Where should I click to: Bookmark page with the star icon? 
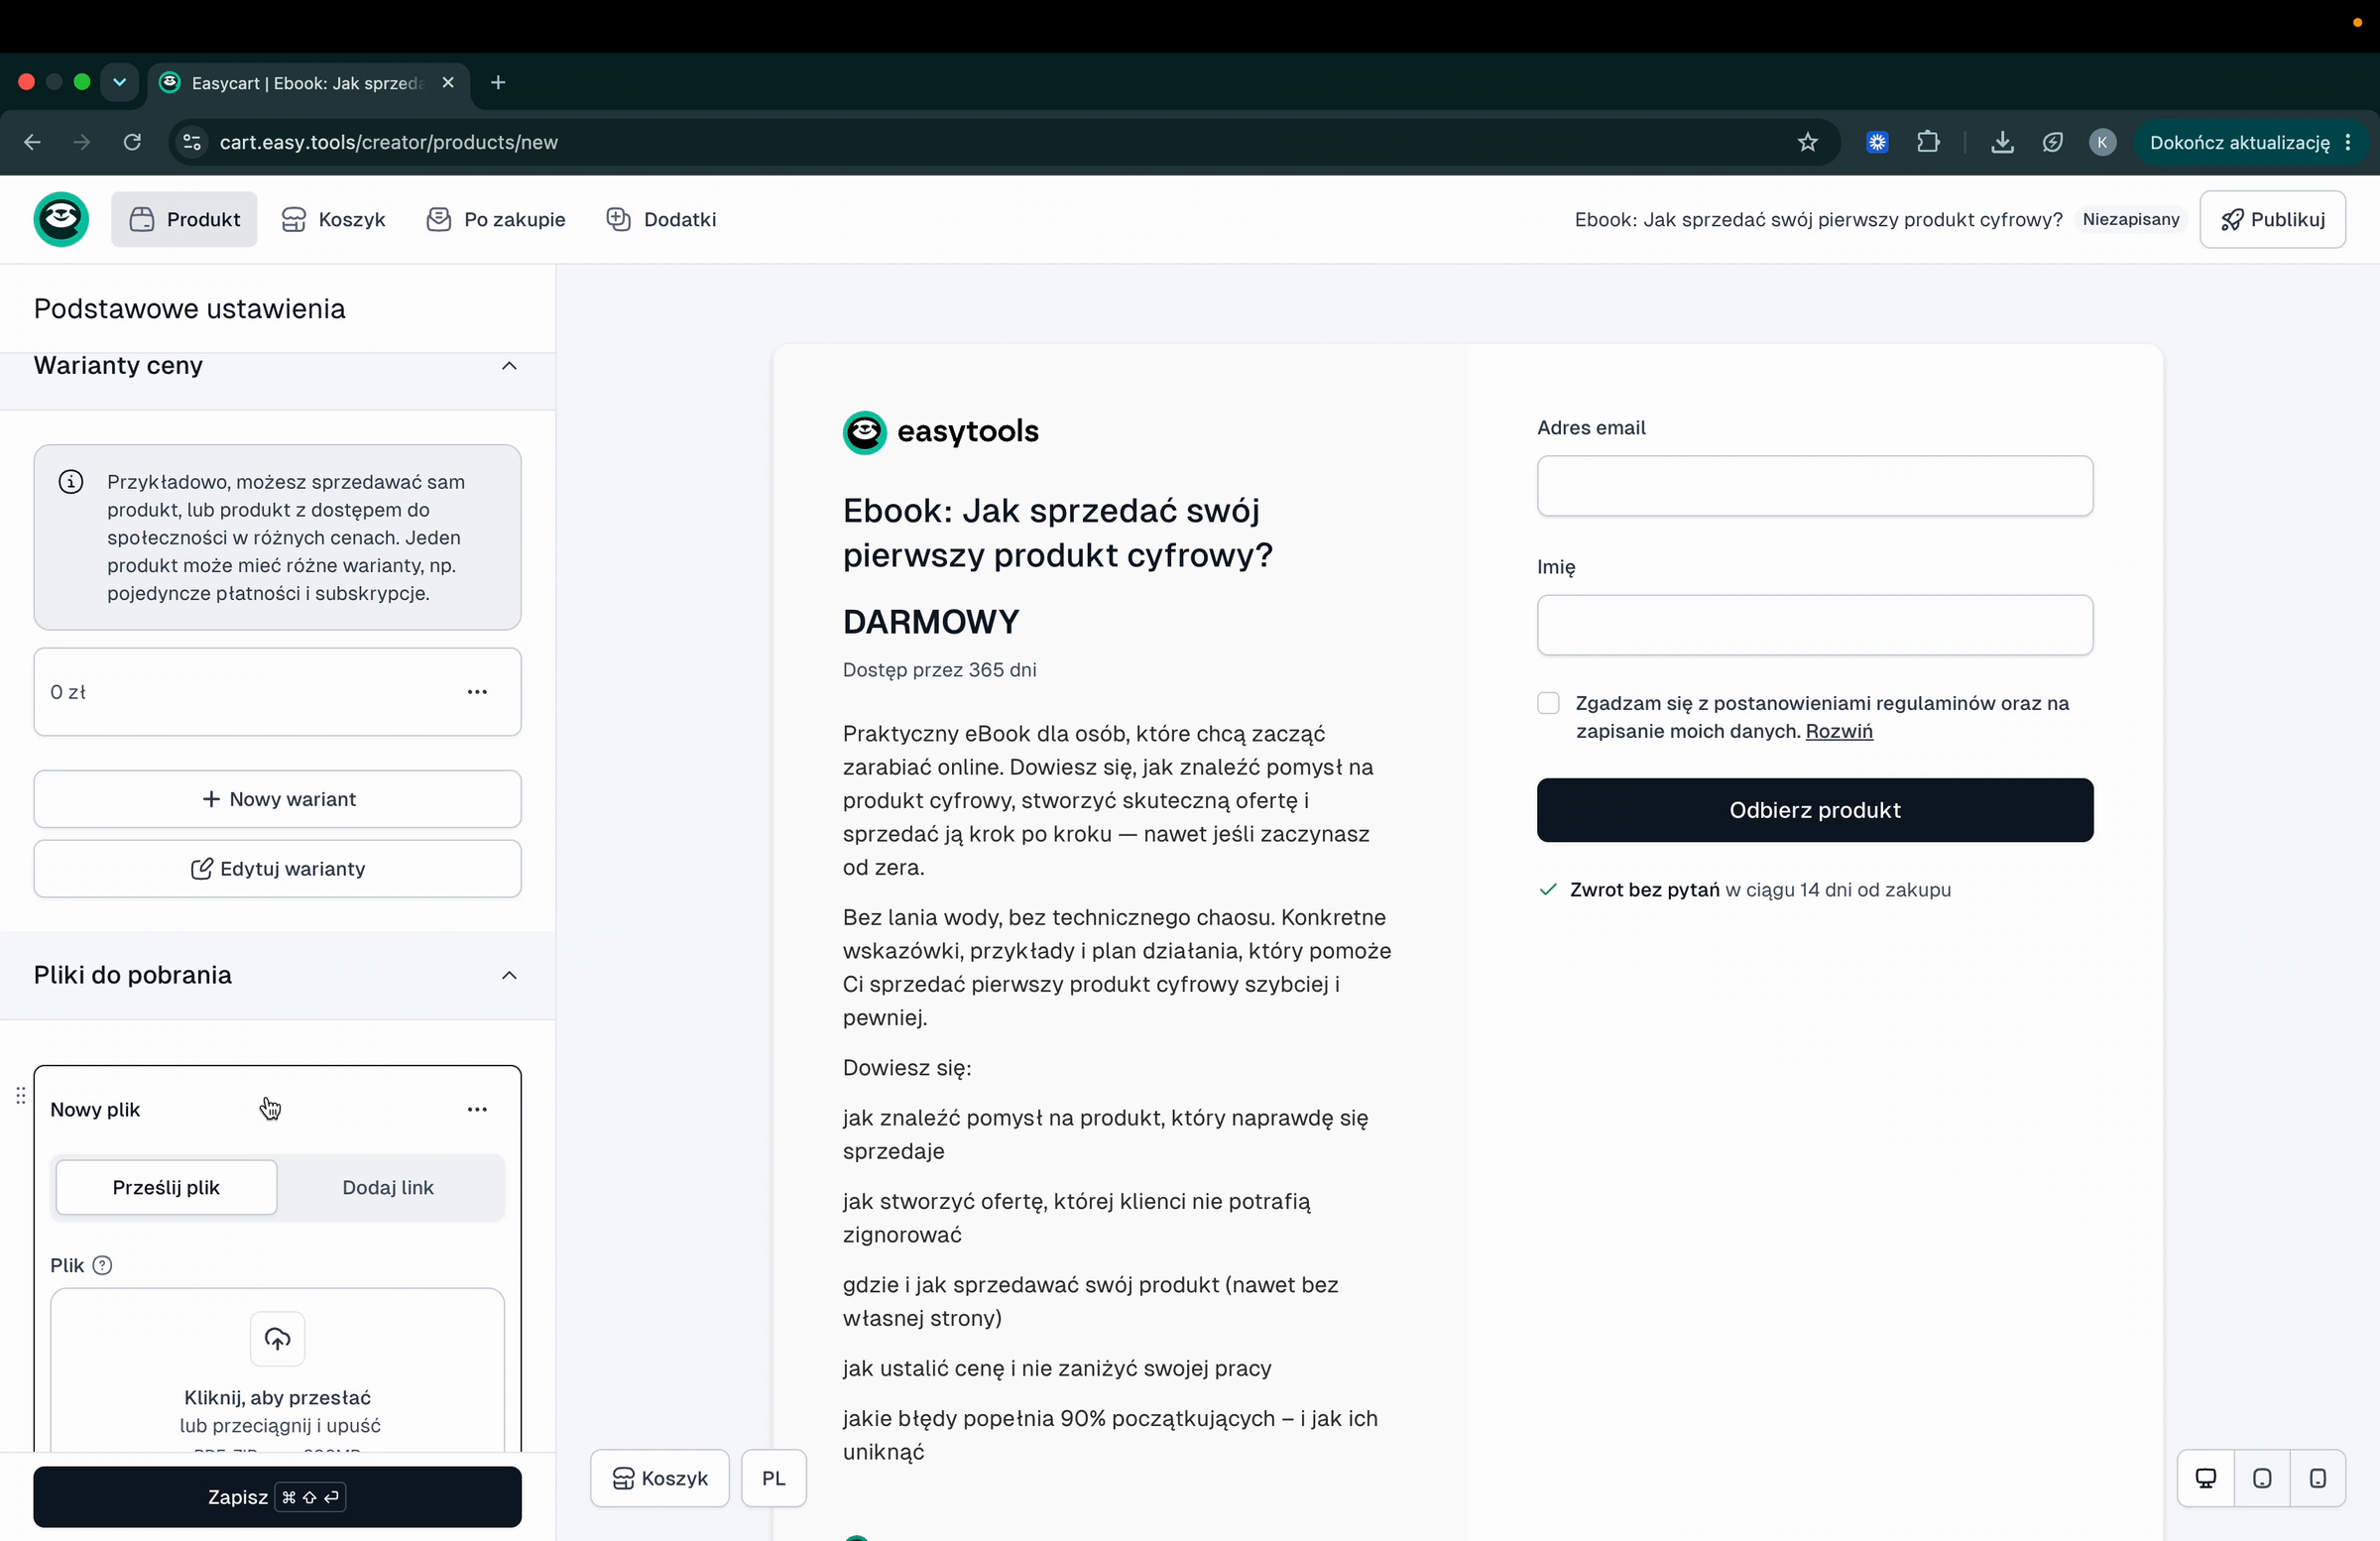1807,142
